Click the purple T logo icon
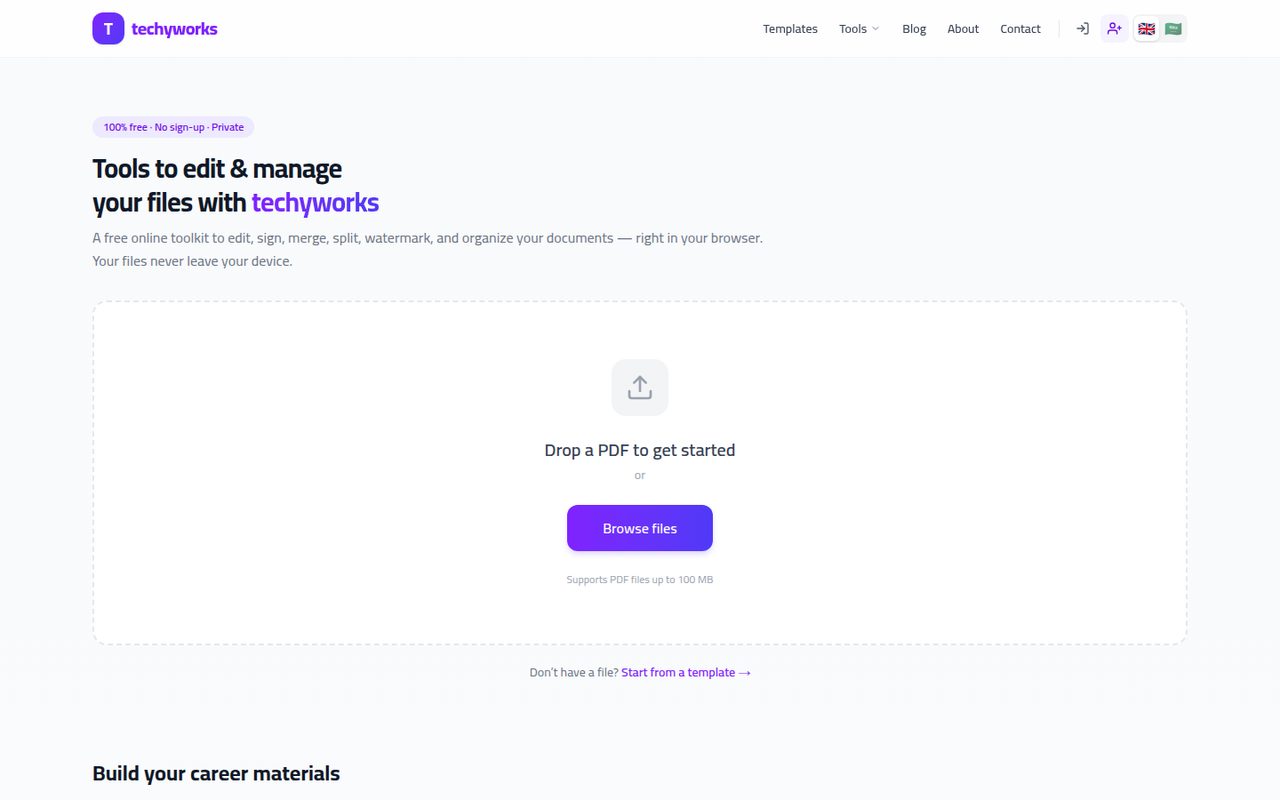 [108, 29]
